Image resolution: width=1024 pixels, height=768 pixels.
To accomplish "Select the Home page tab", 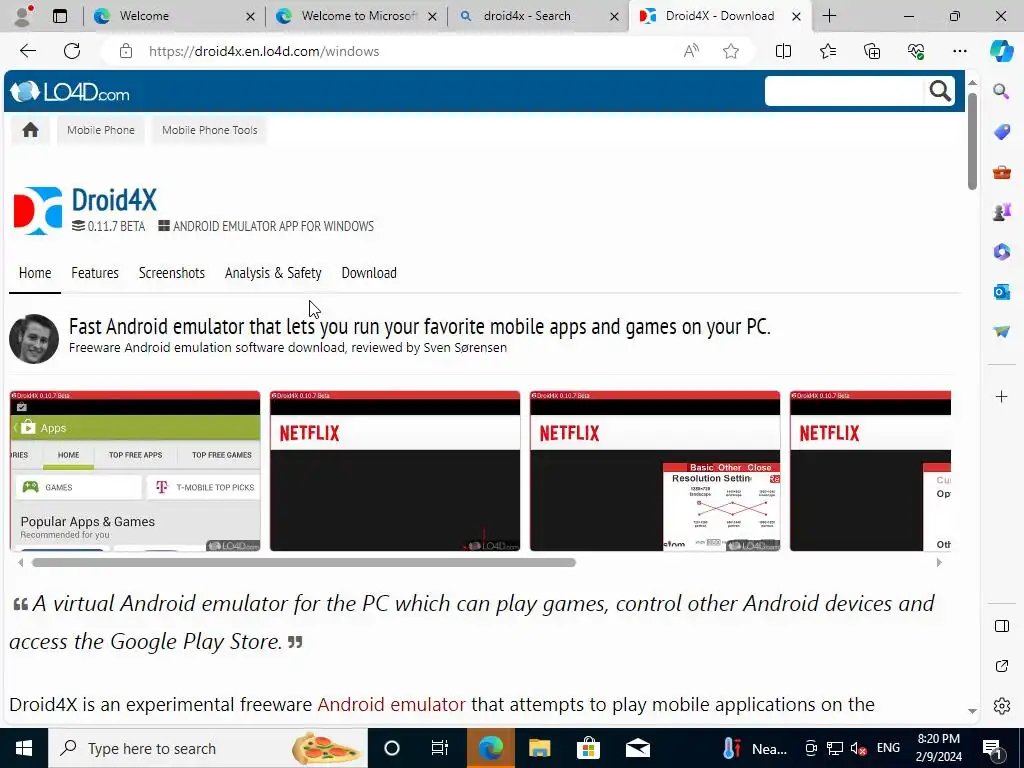I will click(35, 273).
